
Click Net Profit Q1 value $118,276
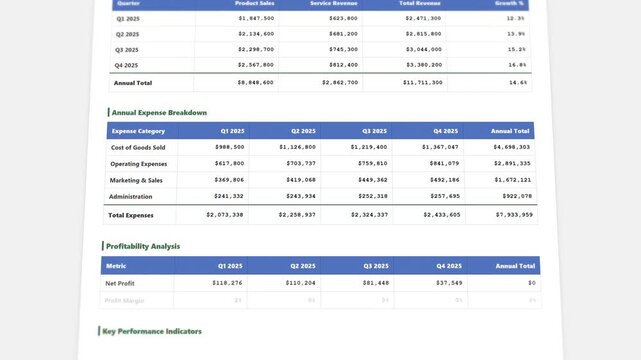227,283
